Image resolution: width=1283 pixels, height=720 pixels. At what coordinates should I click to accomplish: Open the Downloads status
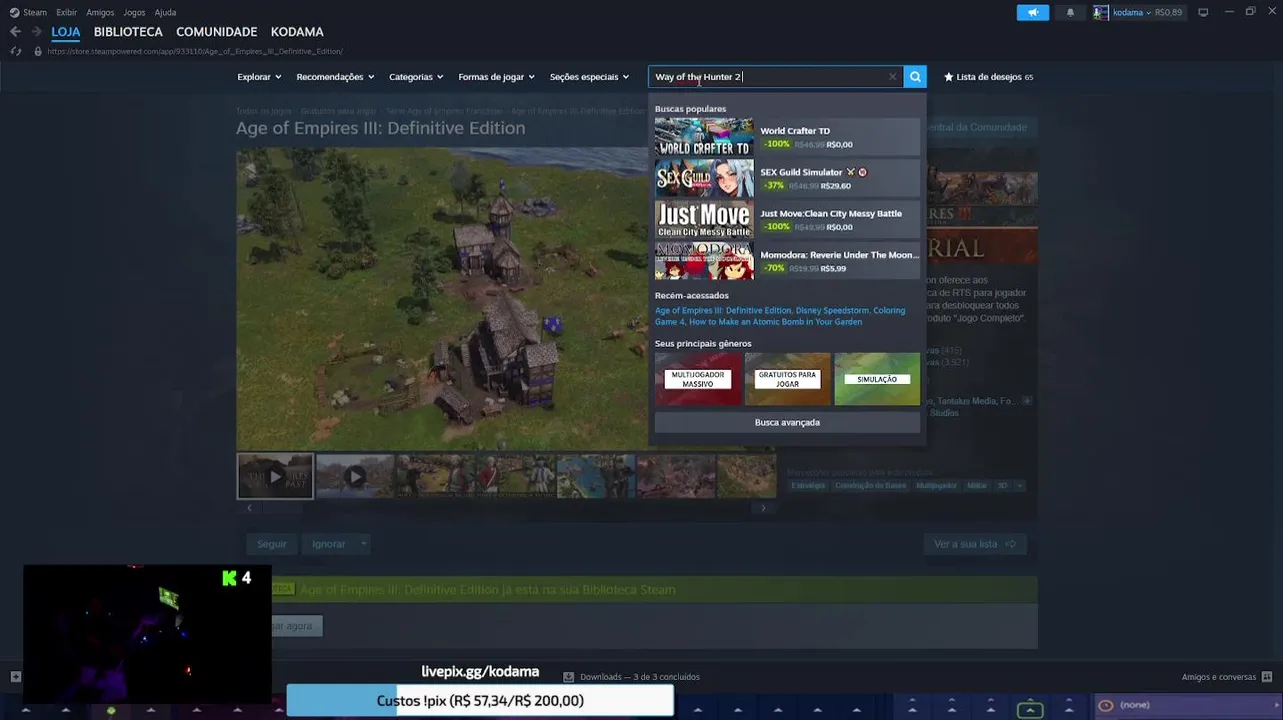(631, 677)
